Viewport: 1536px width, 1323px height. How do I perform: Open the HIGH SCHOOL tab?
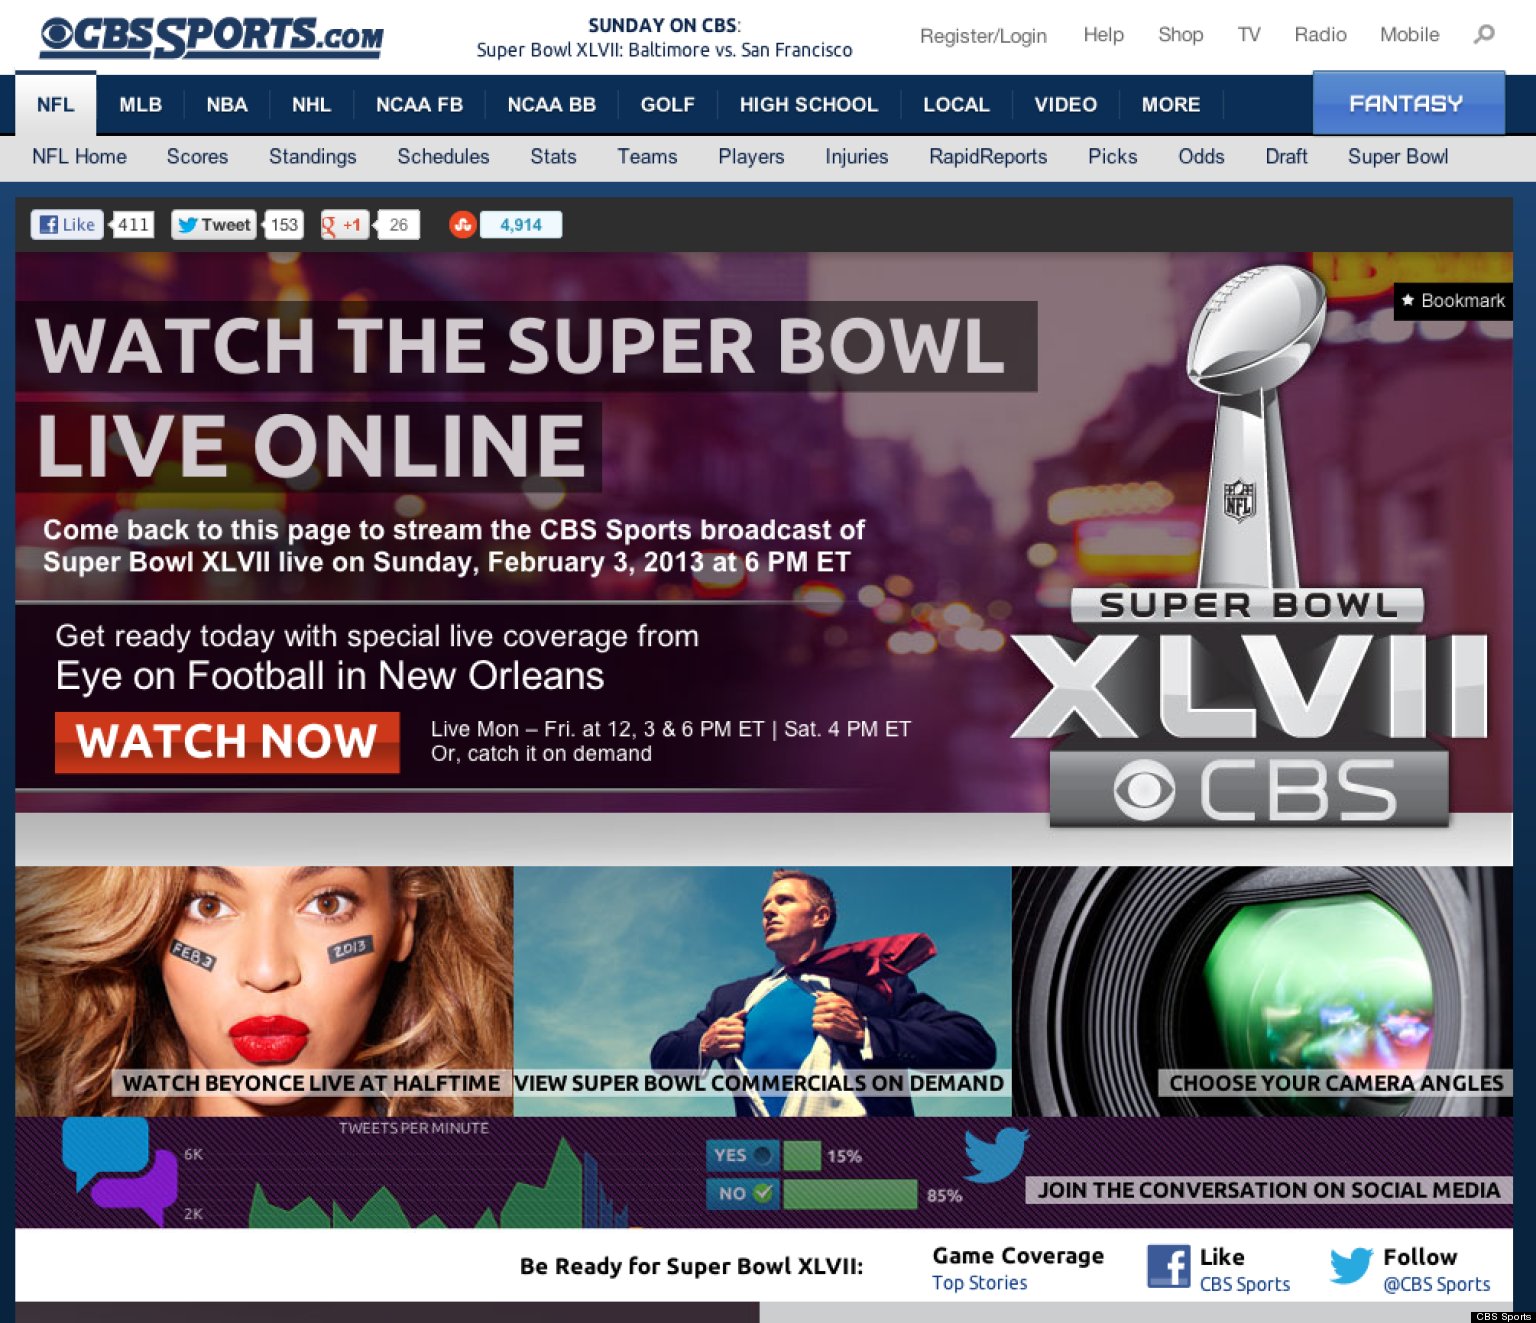coord(808,104)
